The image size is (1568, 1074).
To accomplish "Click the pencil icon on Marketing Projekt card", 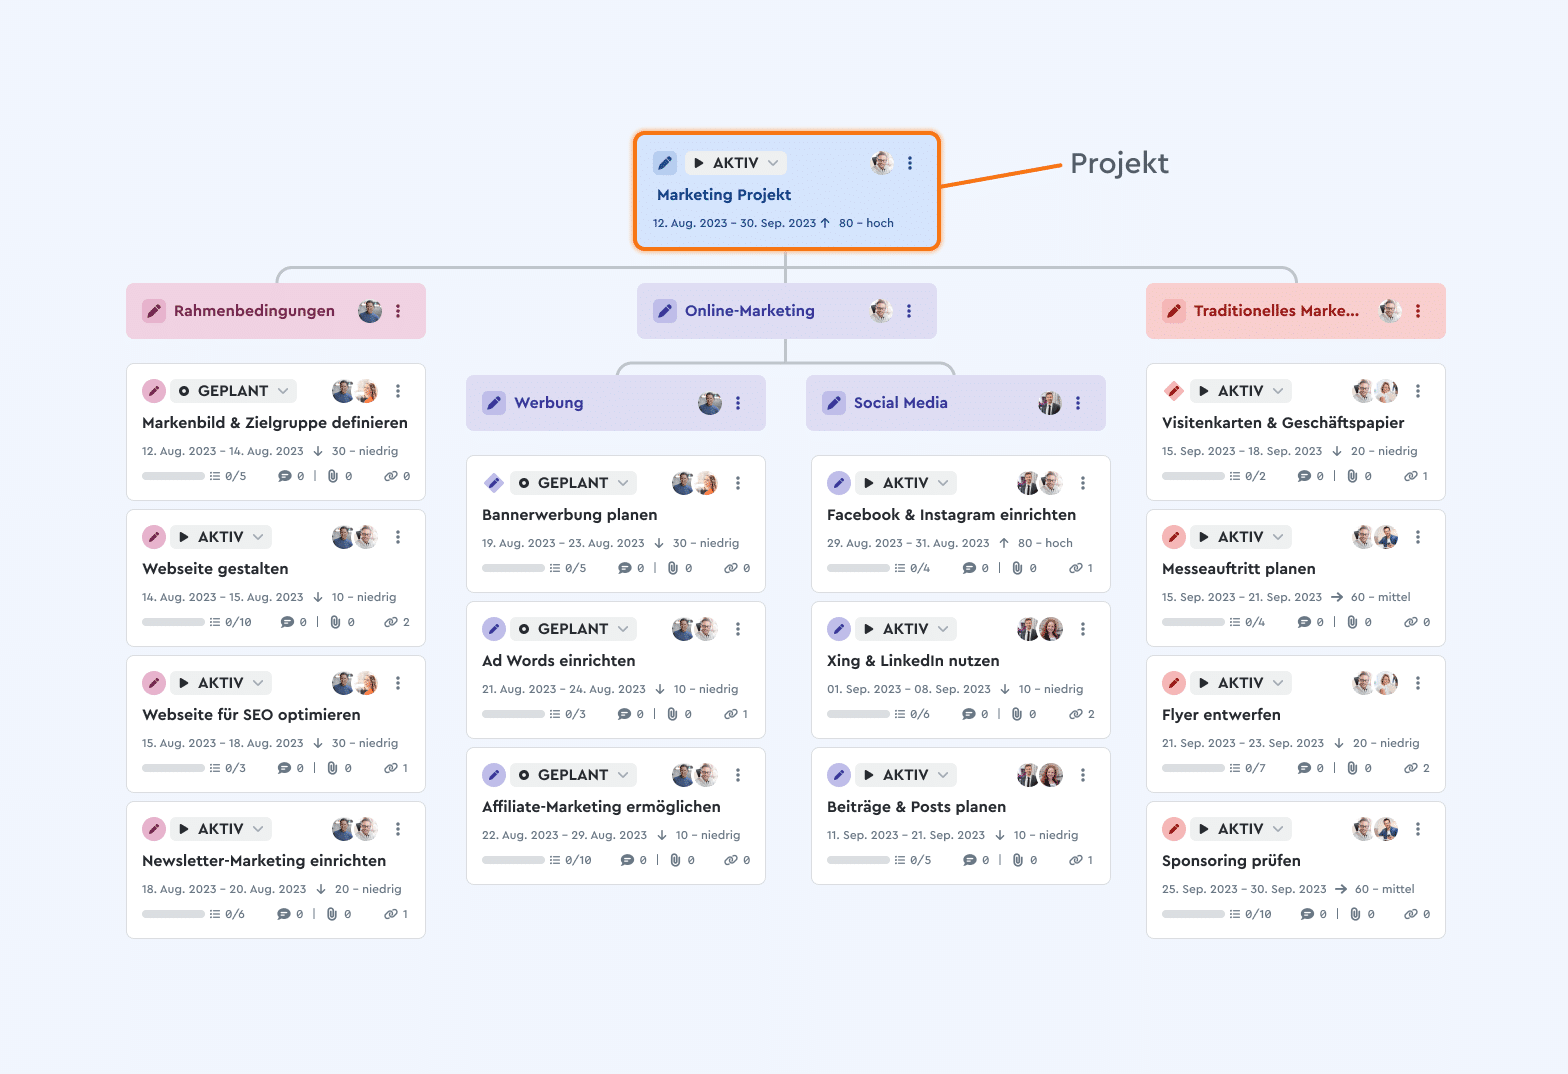I will tap(665, 163).
